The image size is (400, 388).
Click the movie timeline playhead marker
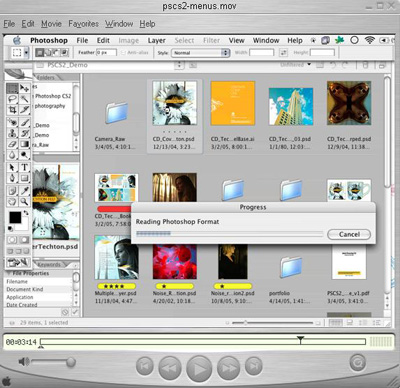coord(300,340)
